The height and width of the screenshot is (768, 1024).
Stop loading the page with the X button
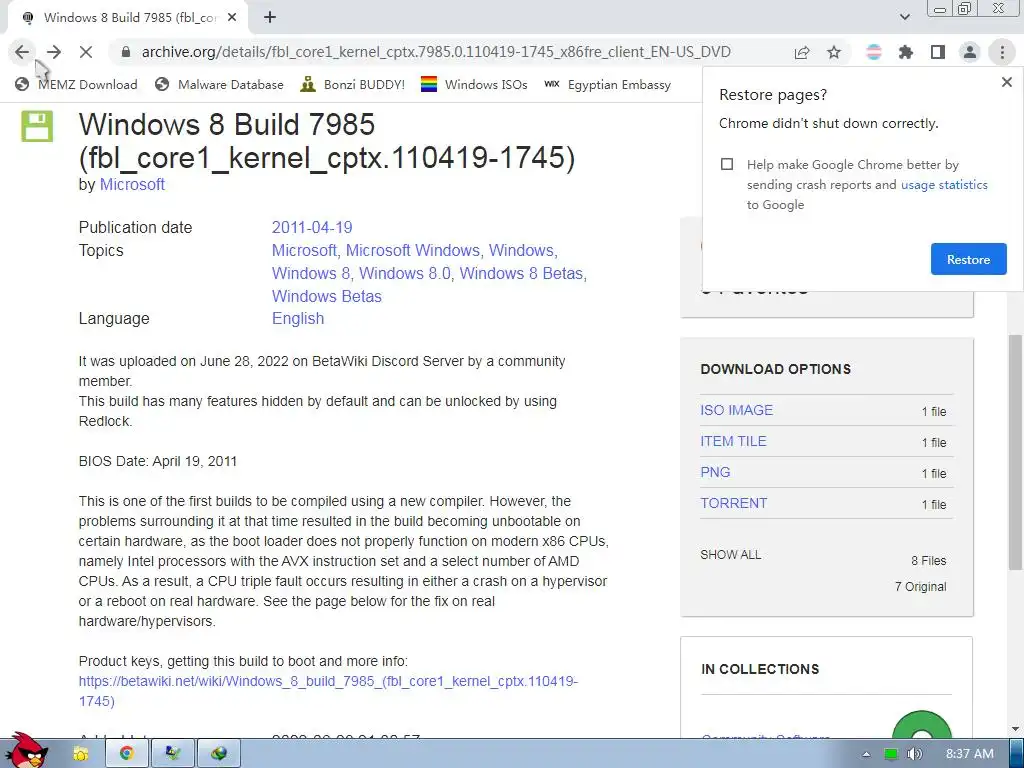point(86,52)
